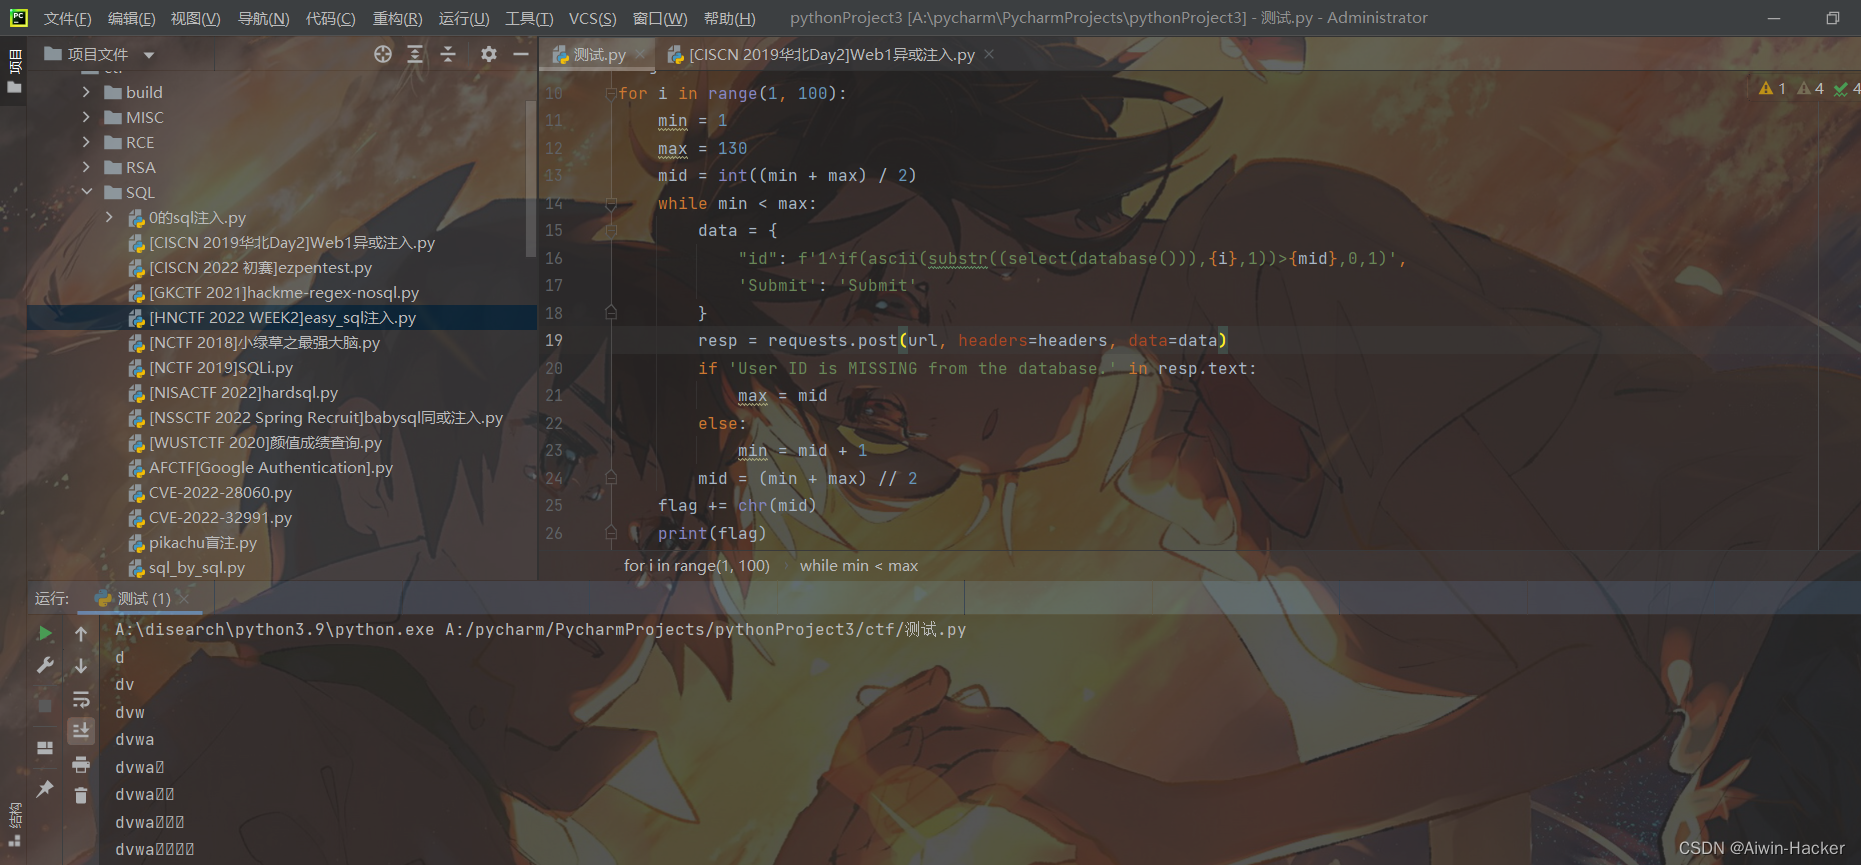Click the down stack trace arrow

(81, 665)
